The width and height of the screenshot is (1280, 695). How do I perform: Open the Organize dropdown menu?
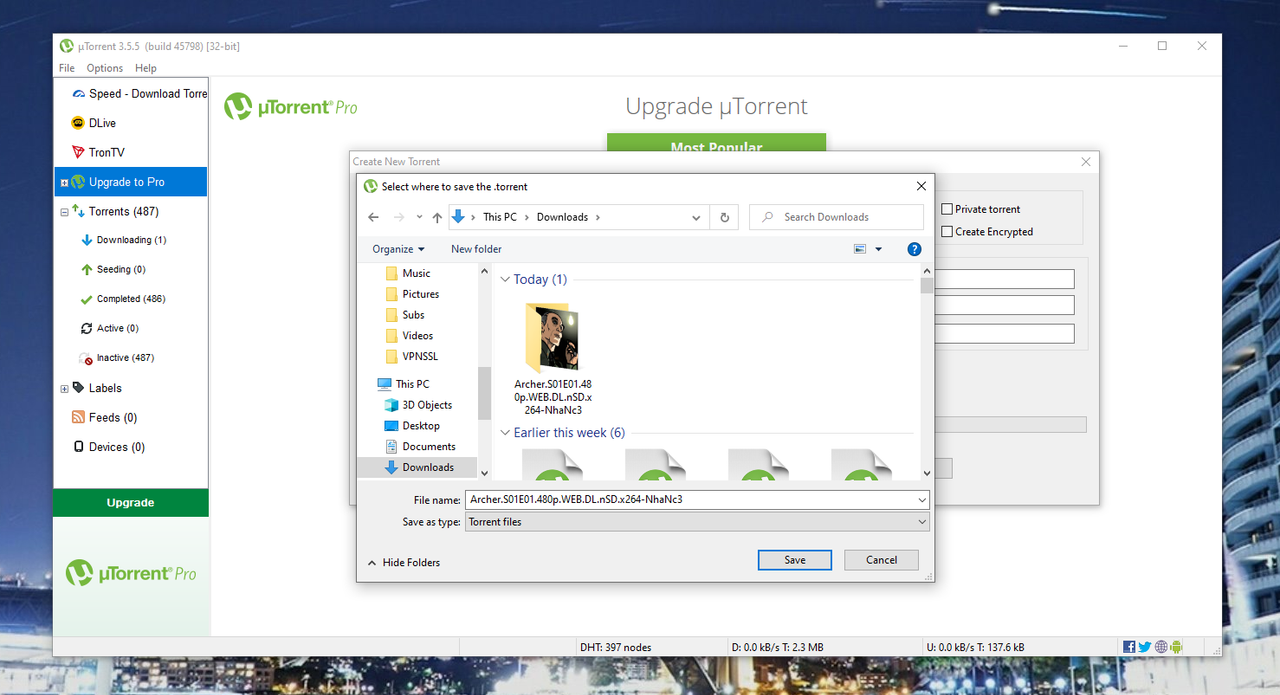click(x=398, y=249)
